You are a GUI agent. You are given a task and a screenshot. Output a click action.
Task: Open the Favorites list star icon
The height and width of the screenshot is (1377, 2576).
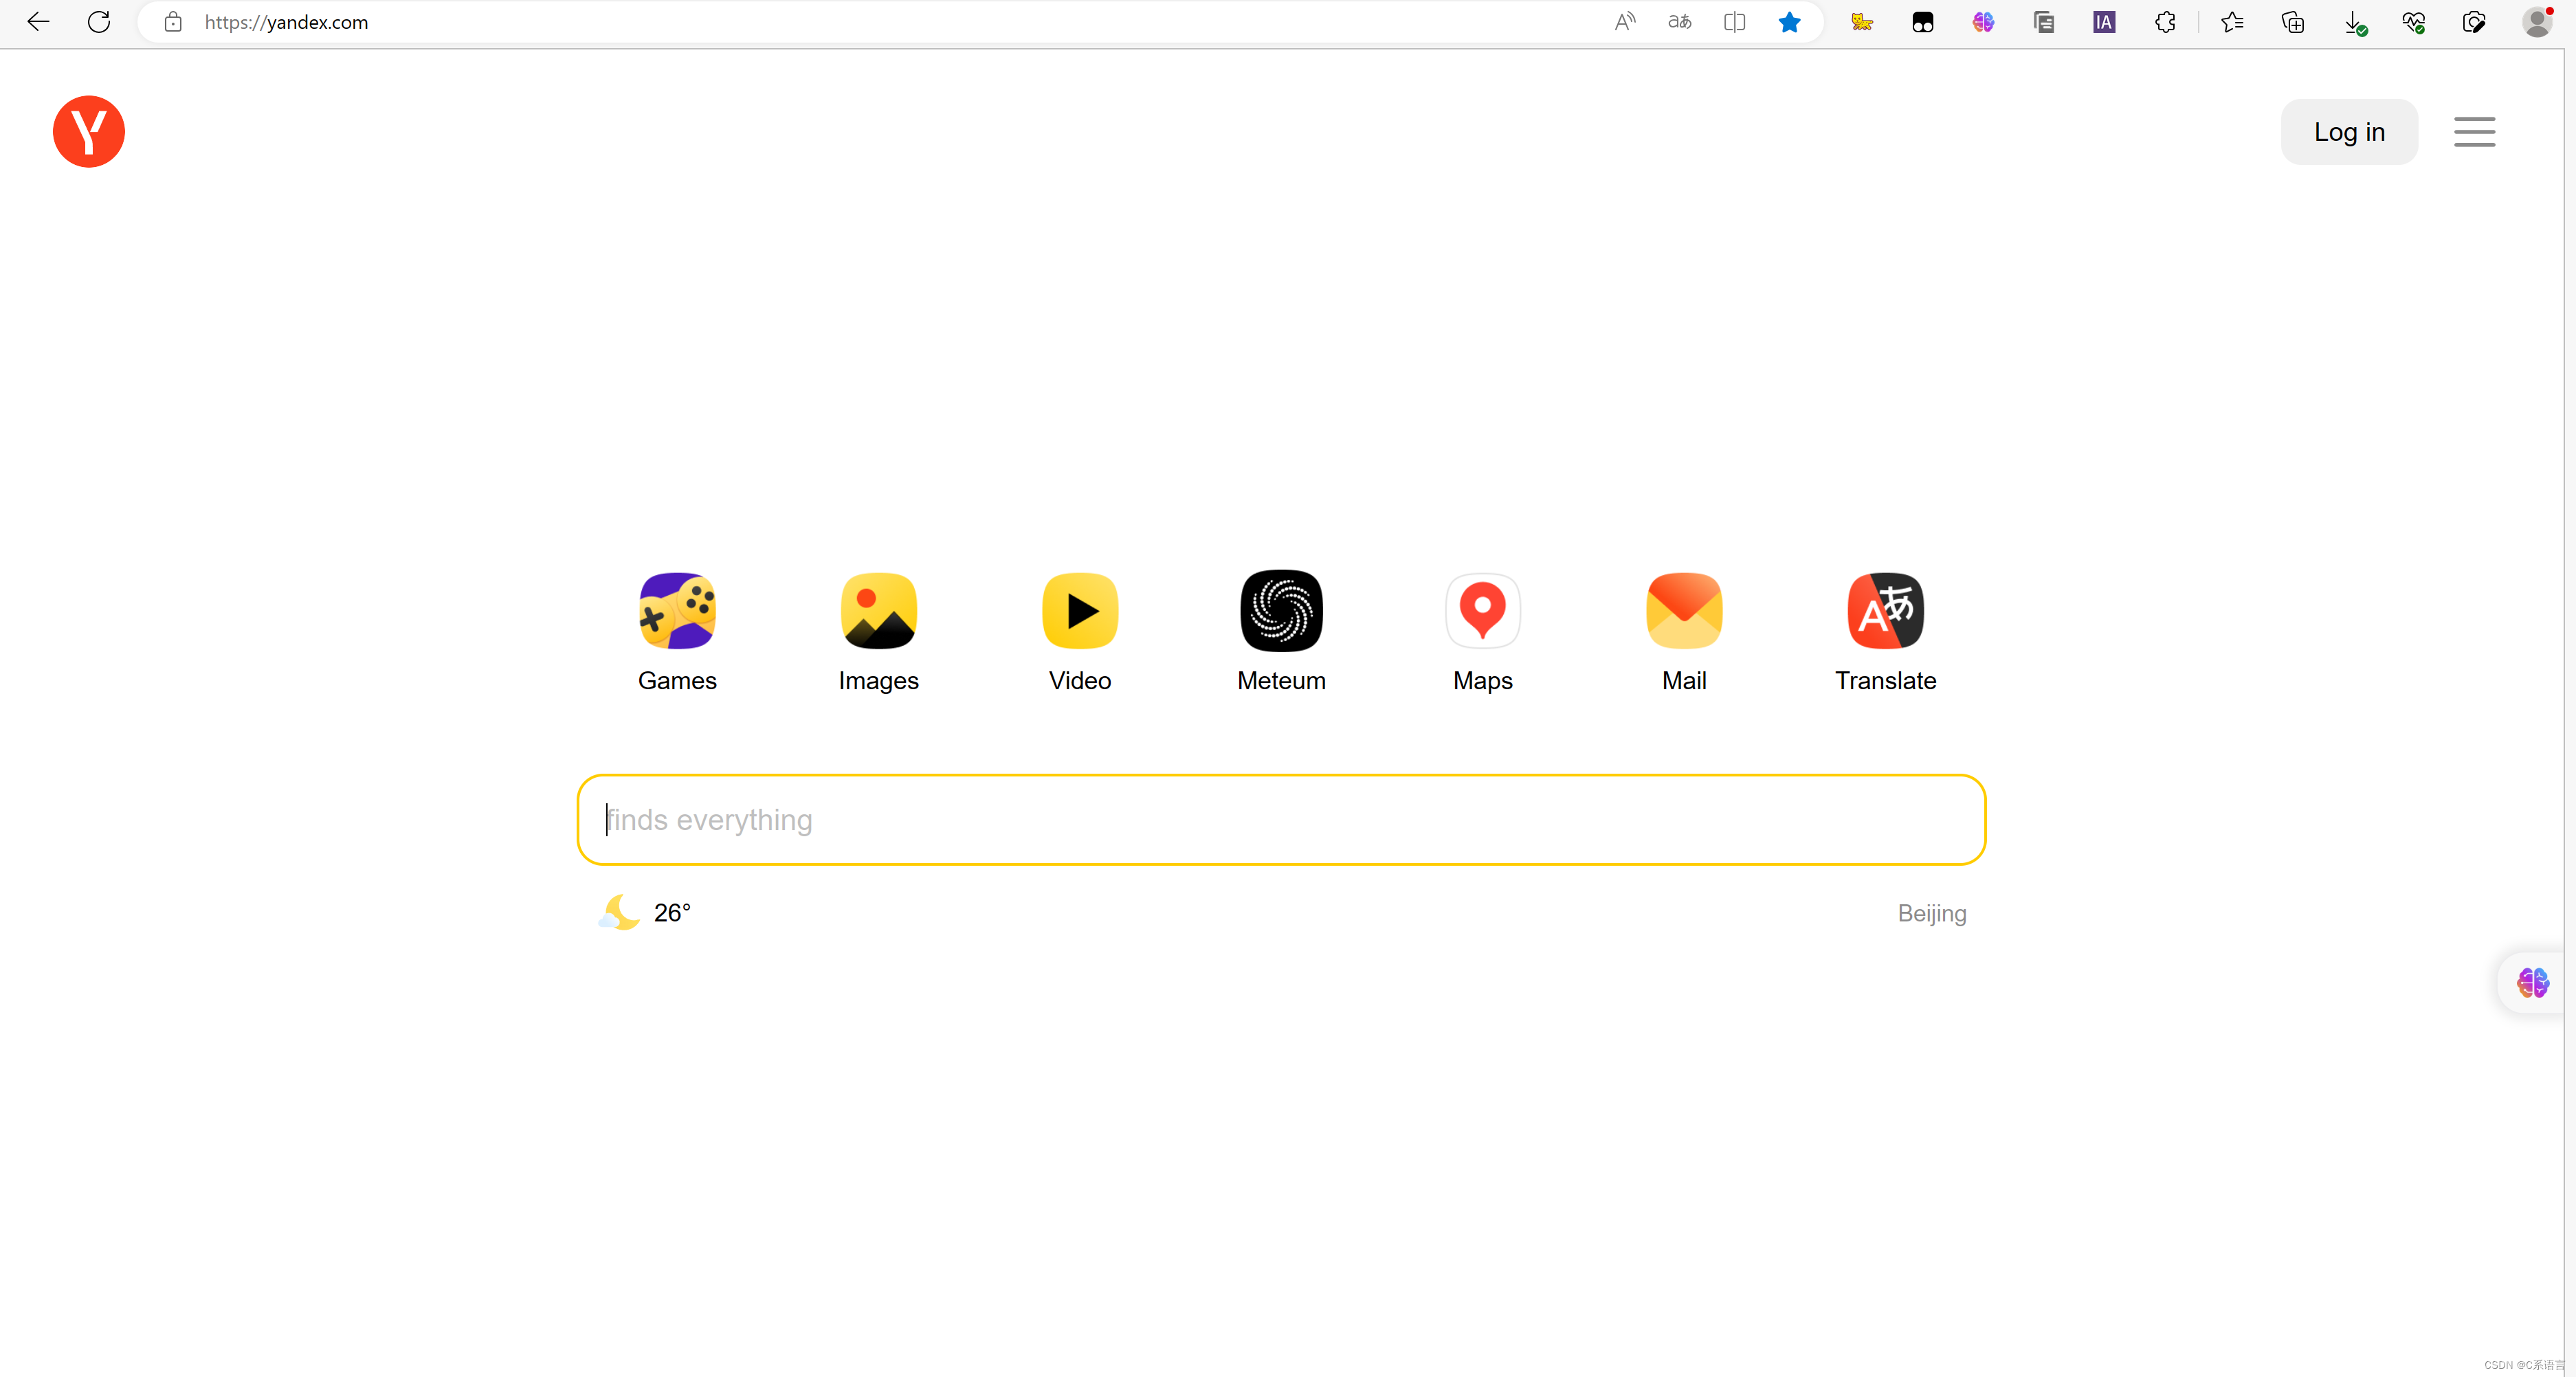(x=2232, y=22)
